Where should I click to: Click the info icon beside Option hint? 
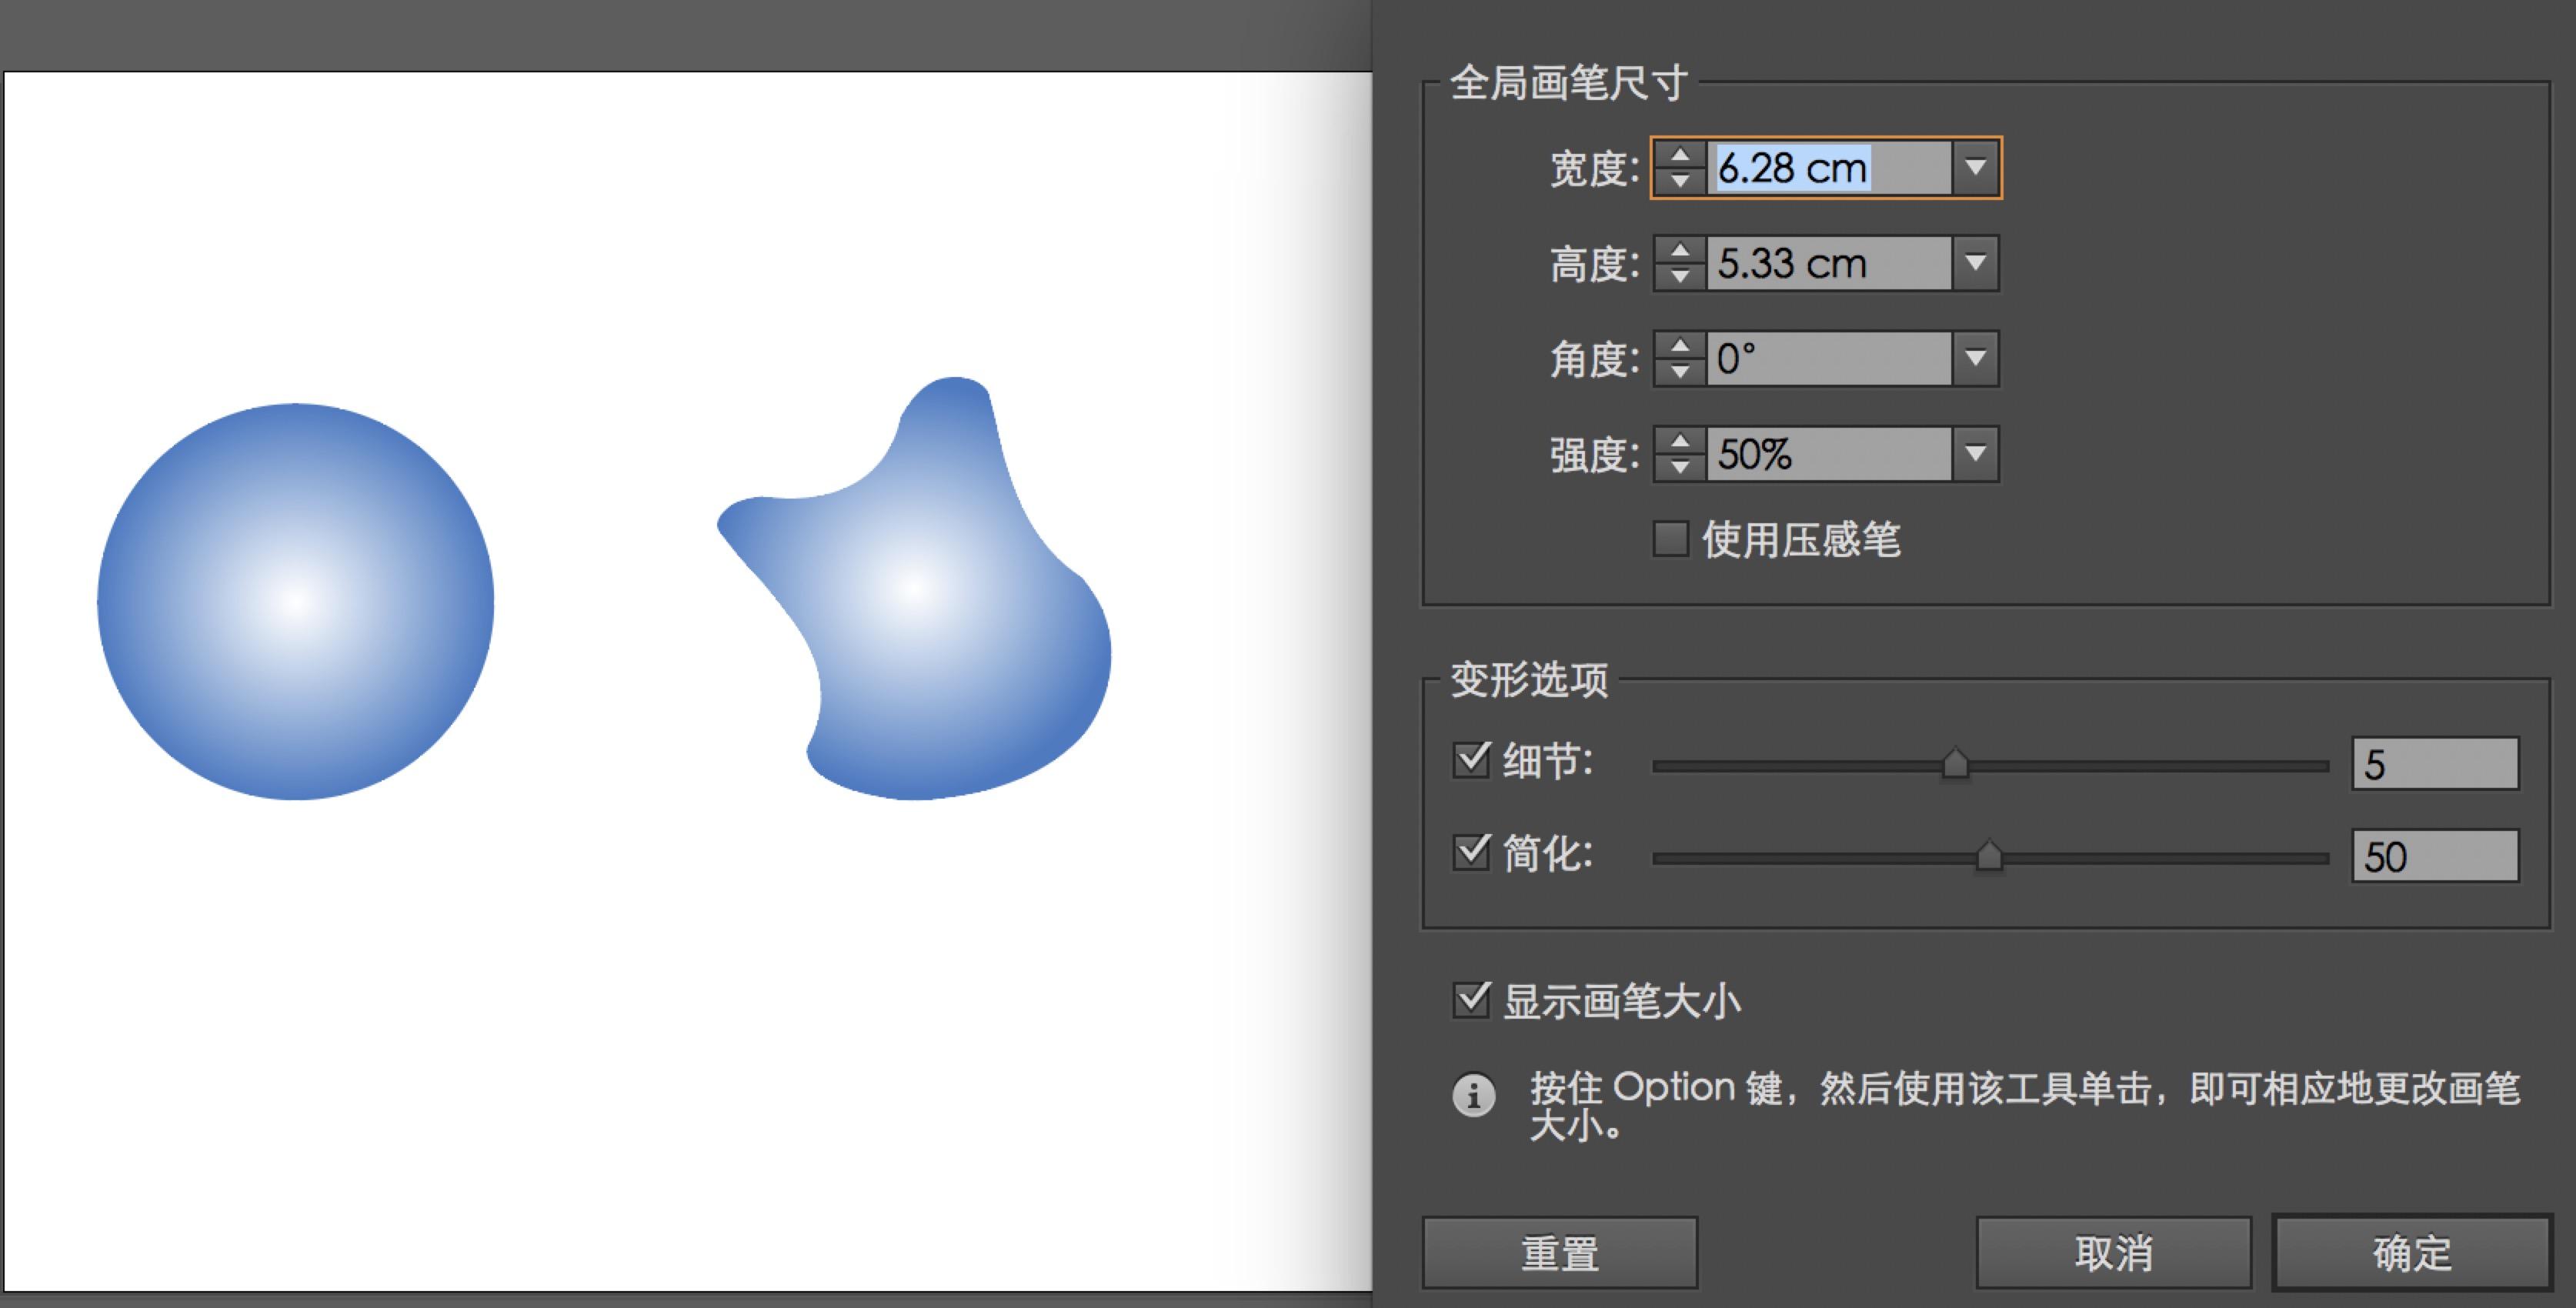click(1474, 1095)
